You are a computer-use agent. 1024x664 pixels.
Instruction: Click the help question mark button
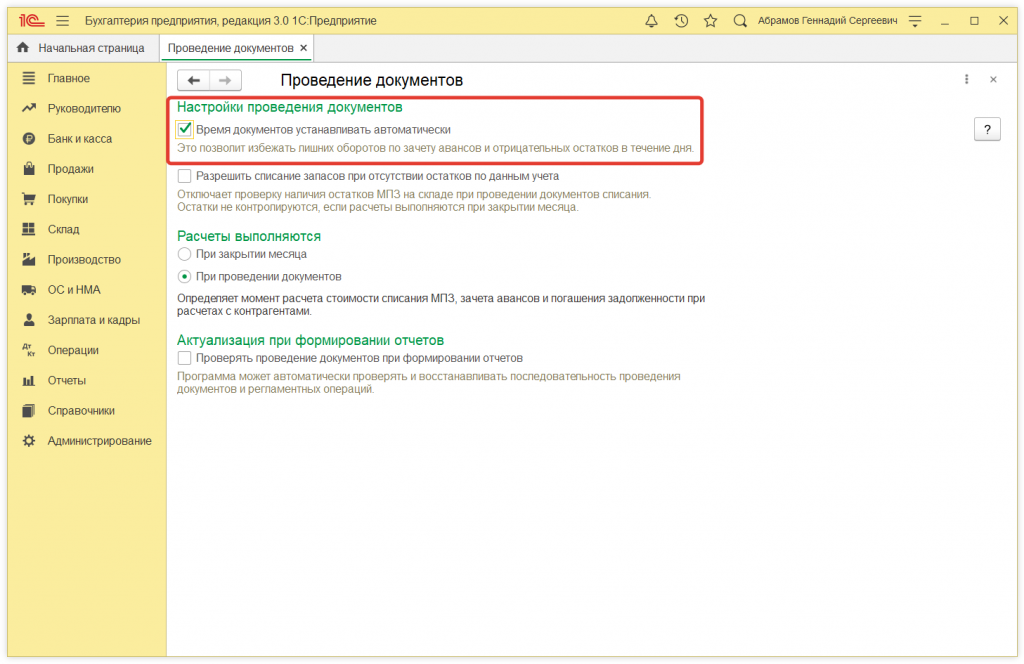click(987, 128)
